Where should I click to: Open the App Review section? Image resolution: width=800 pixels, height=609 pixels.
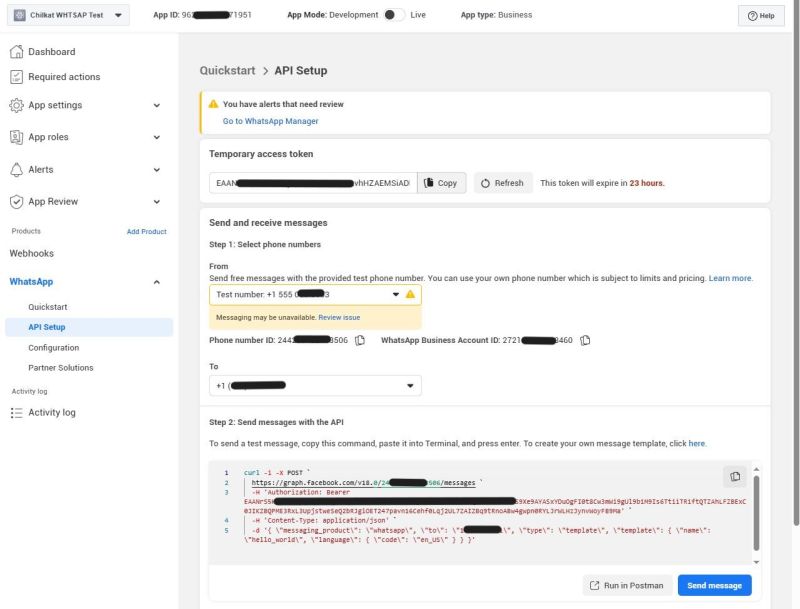click(x=62, y=201)
